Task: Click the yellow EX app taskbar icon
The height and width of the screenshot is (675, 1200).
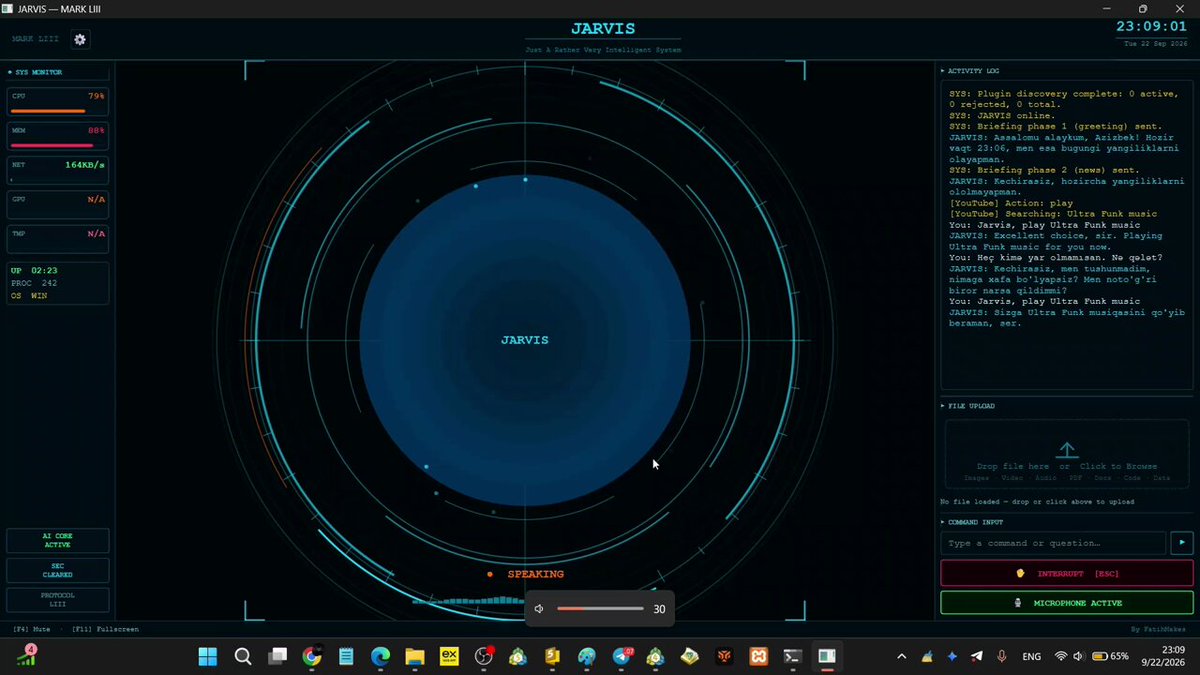Action: point(450,657)
